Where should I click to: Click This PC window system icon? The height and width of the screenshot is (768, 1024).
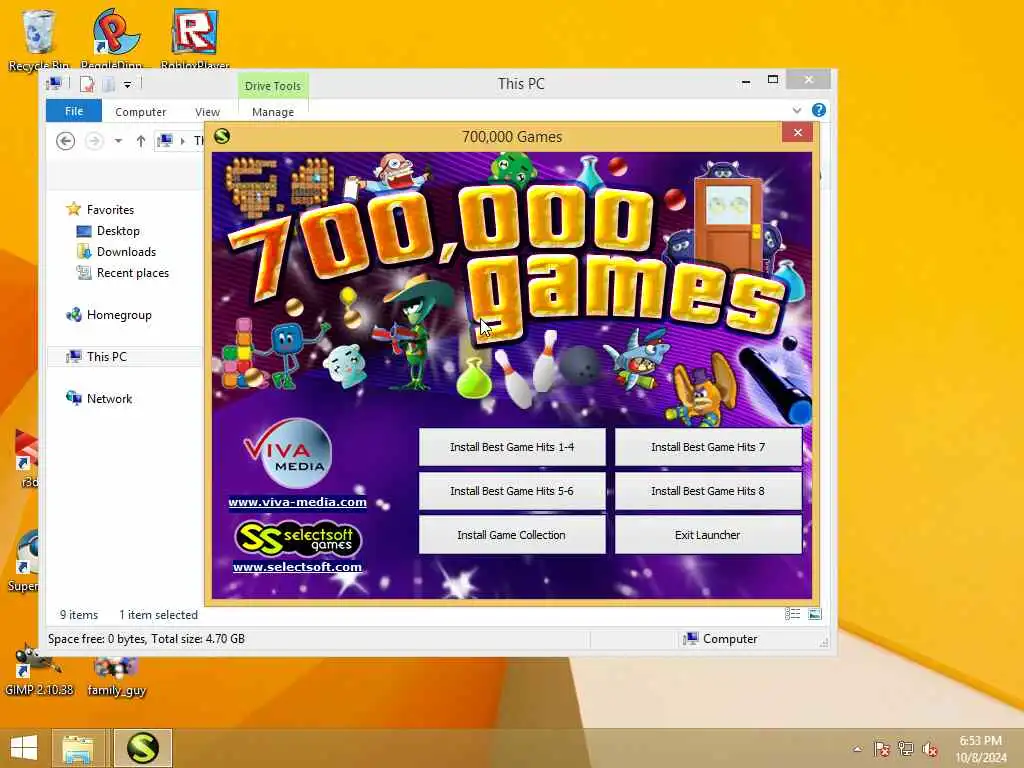tap(54, 84)
